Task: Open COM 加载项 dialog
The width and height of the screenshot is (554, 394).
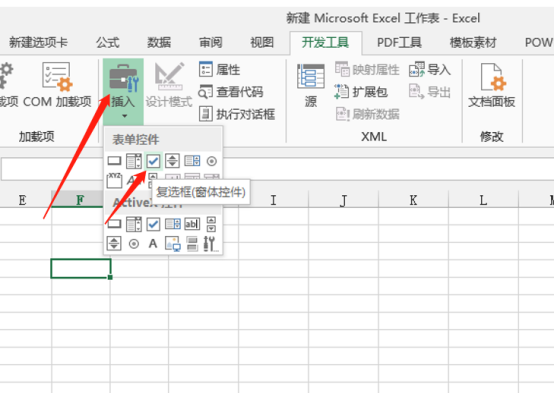Action: (57, 85)
